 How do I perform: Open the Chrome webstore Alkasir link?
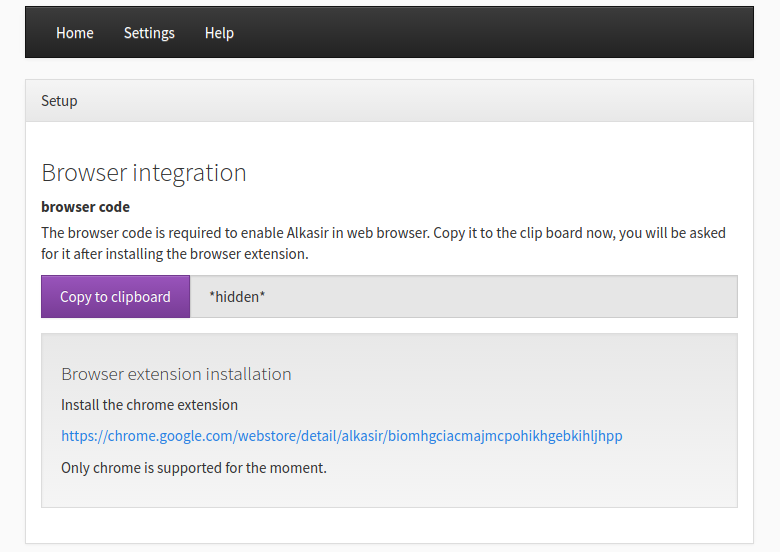point(341,436)
